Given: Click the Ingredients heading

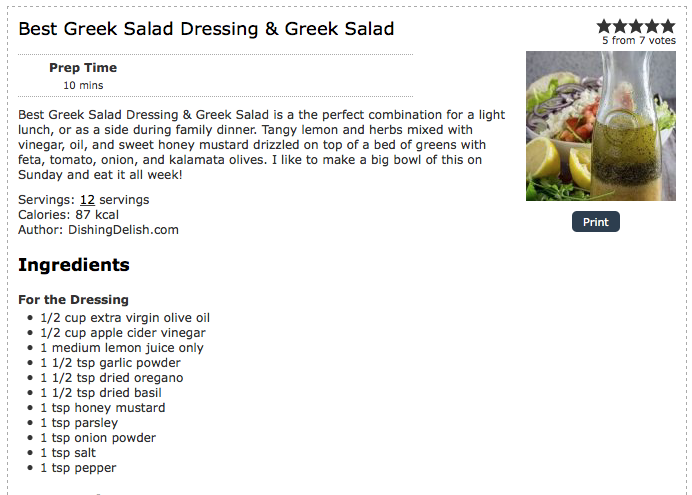Looking at the screenshot, I should [74, 265].
